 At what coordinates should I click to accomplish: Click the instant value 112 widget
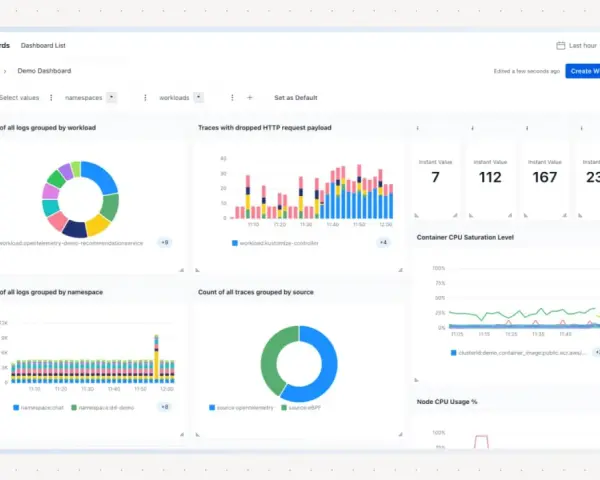point(490,177)
